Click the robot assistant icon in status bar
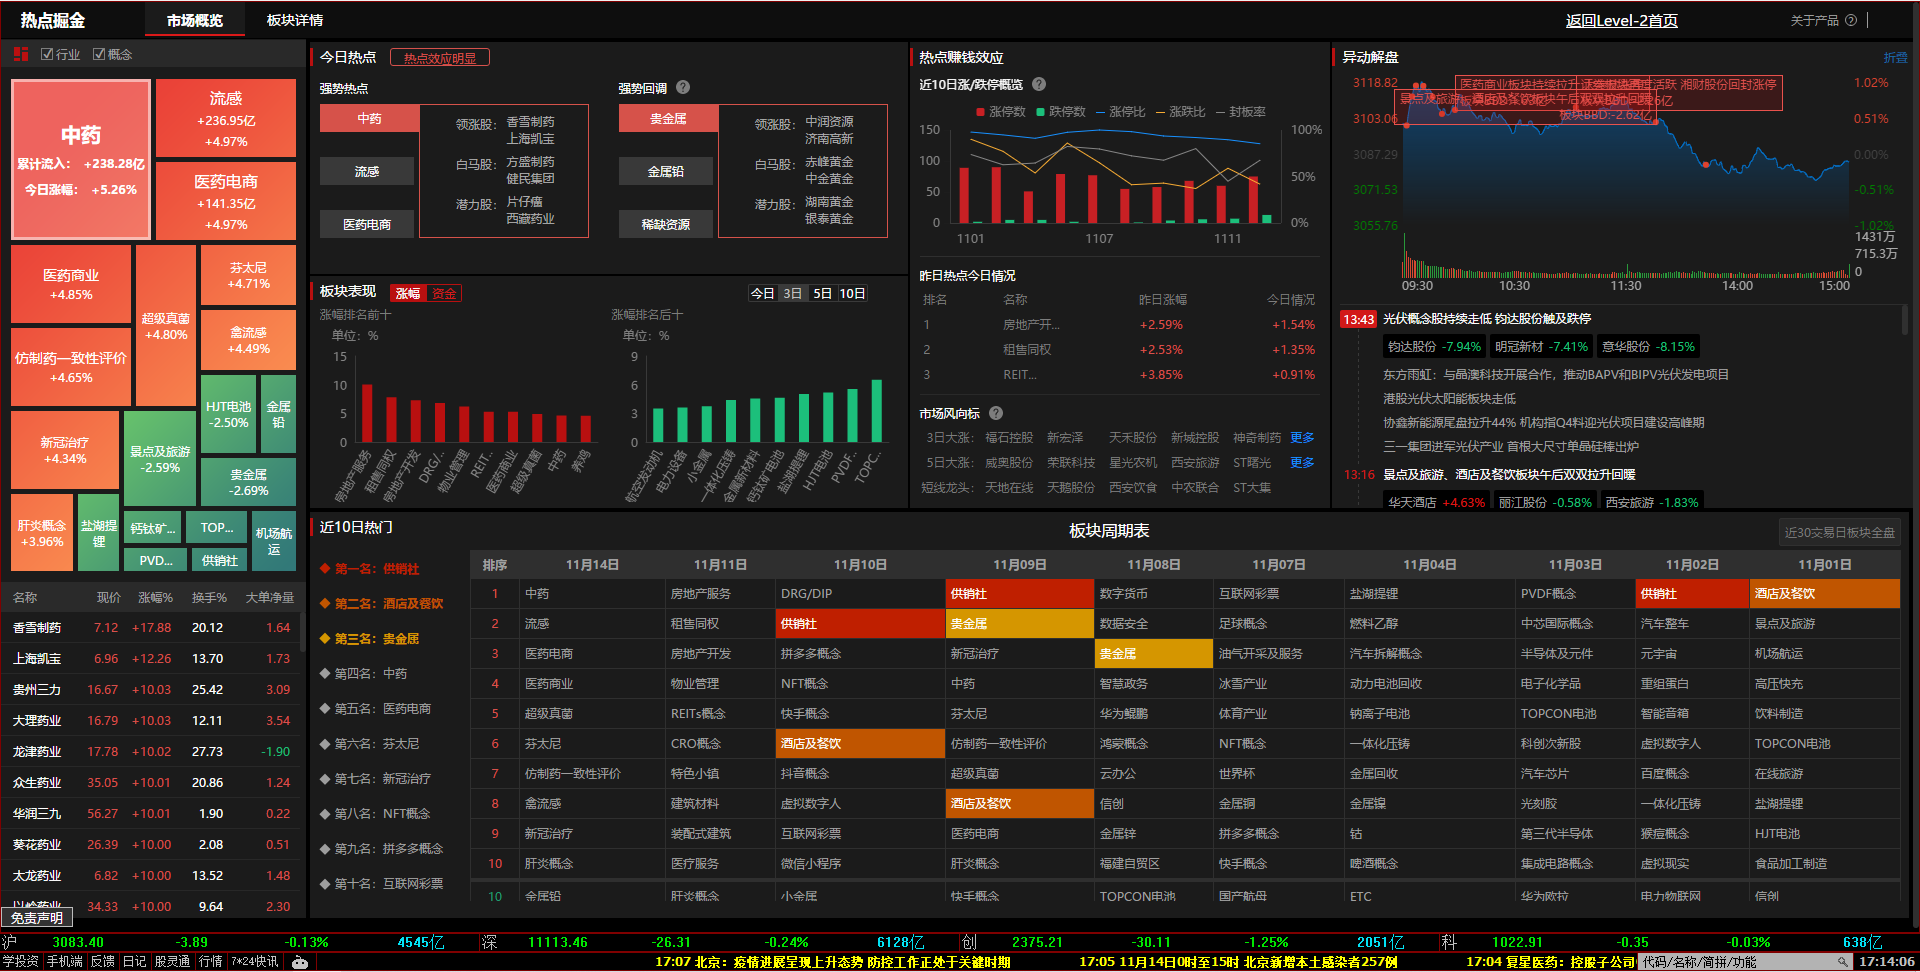 click(x=300, y=962)
